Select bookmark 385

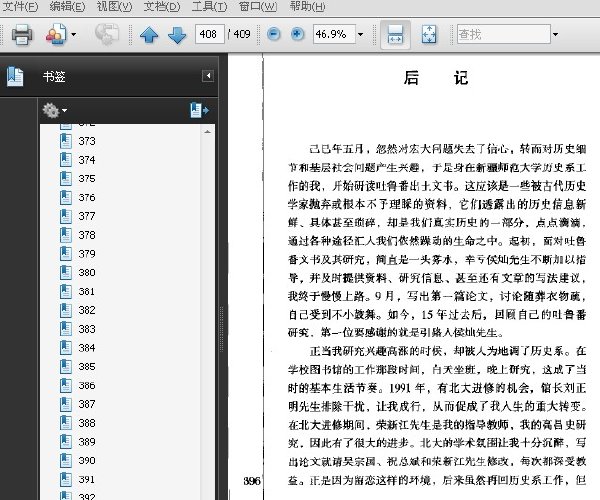(87, 366)
